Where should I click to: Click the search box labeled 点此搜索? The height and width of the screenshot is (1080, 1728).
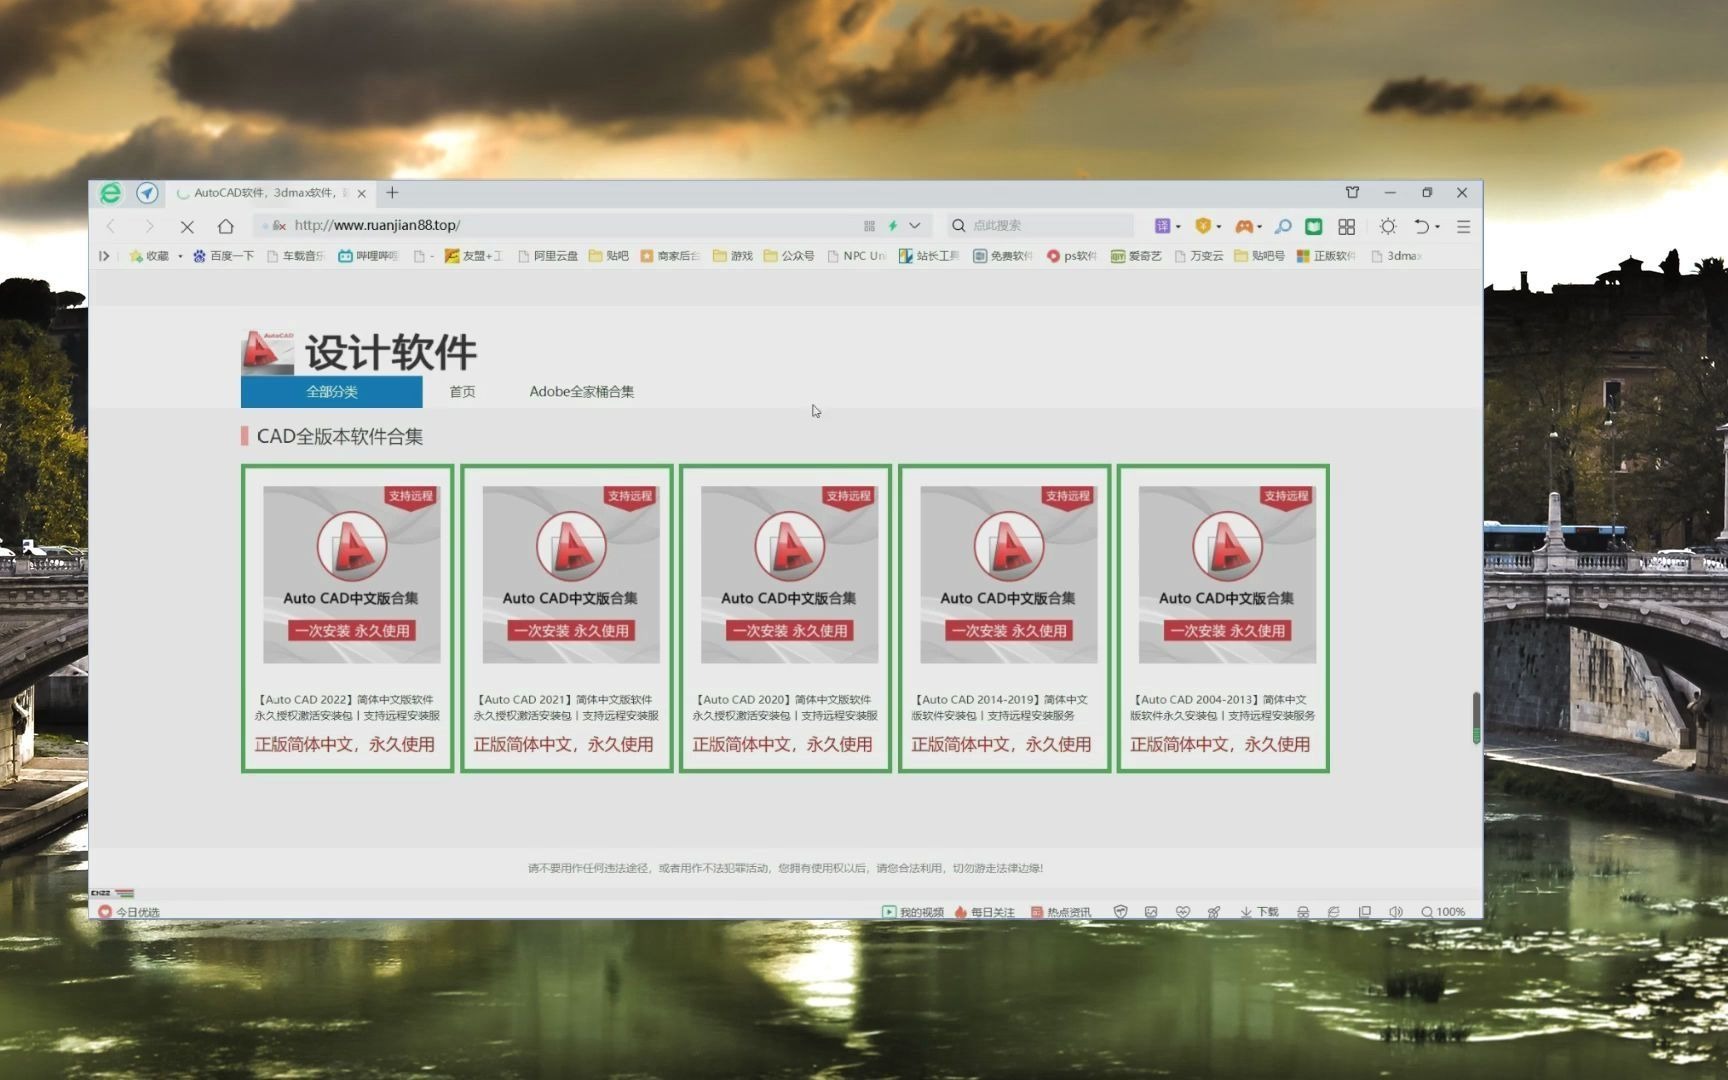(1040, 226)
